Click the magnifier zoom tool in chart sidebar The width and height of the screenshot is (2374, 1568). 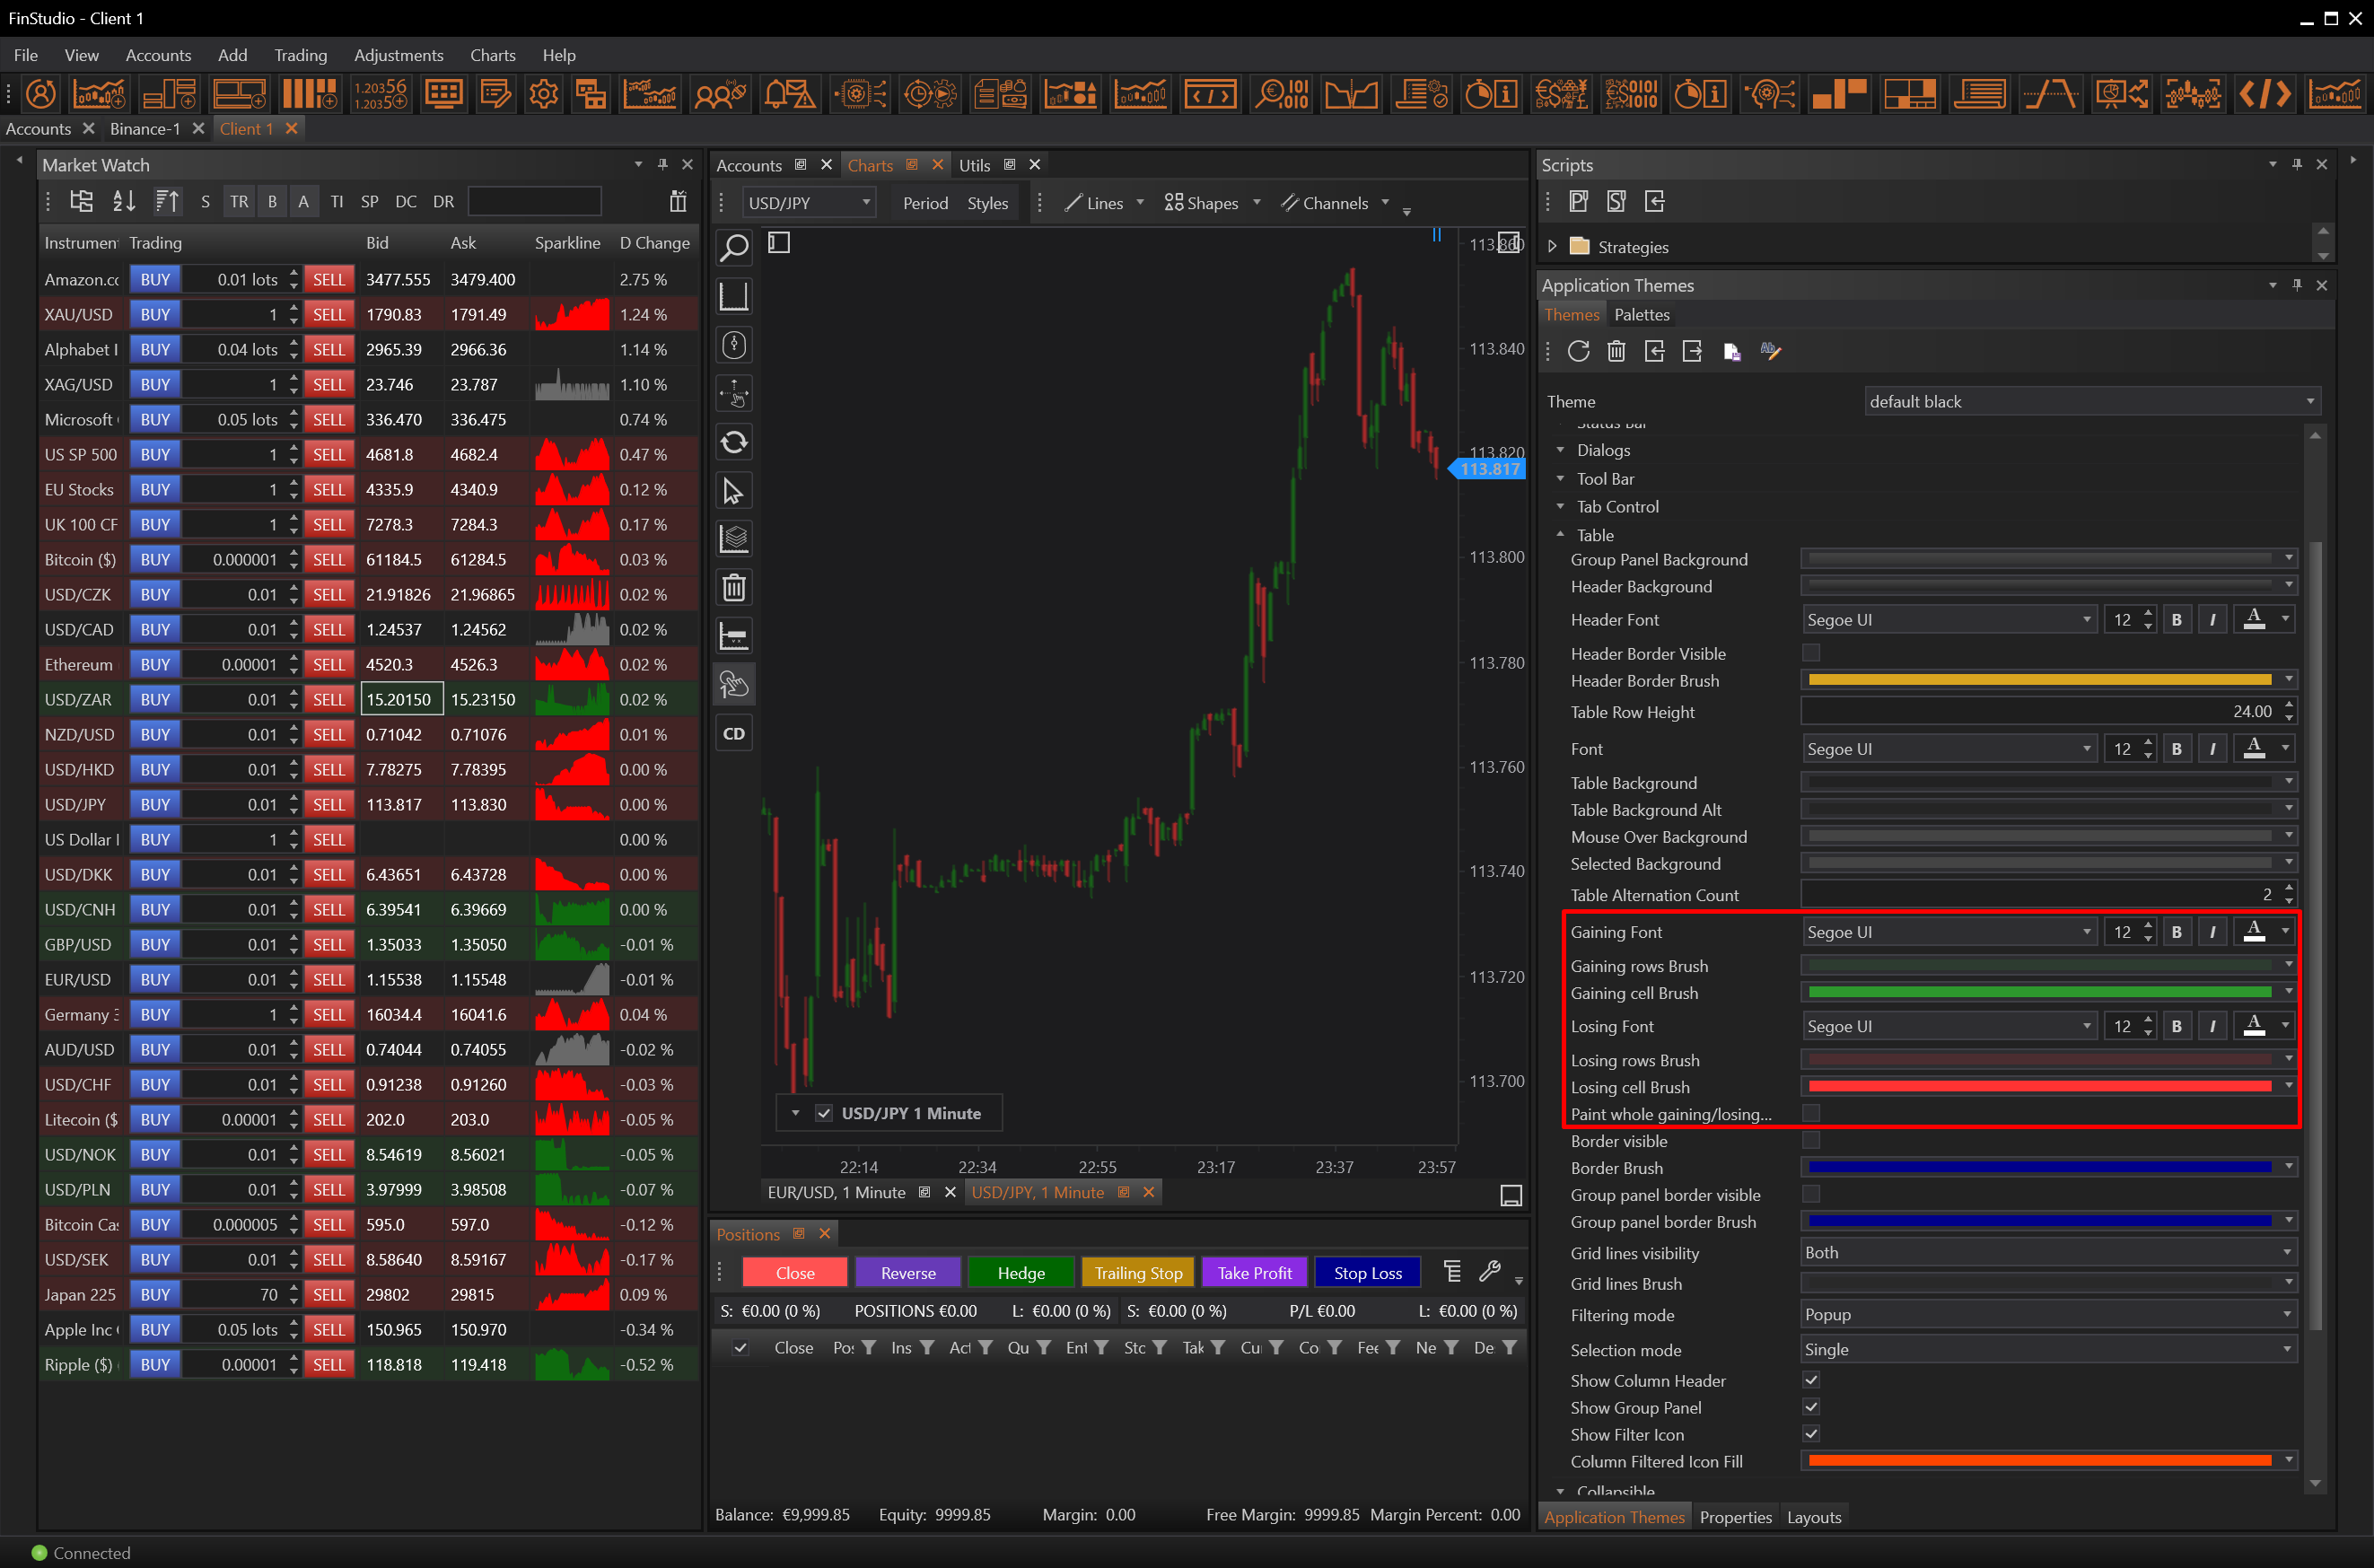734,247
